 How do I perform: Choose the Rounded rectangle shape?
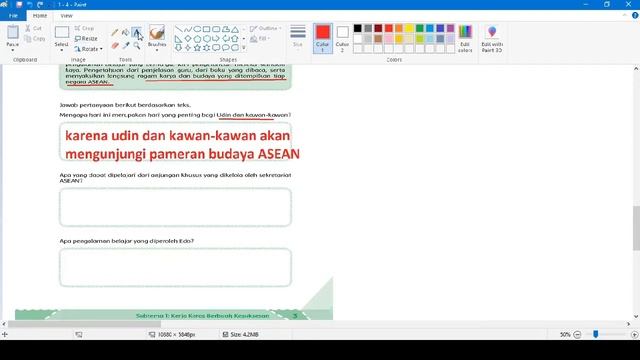pyautogui.click(x=216, y=29)
